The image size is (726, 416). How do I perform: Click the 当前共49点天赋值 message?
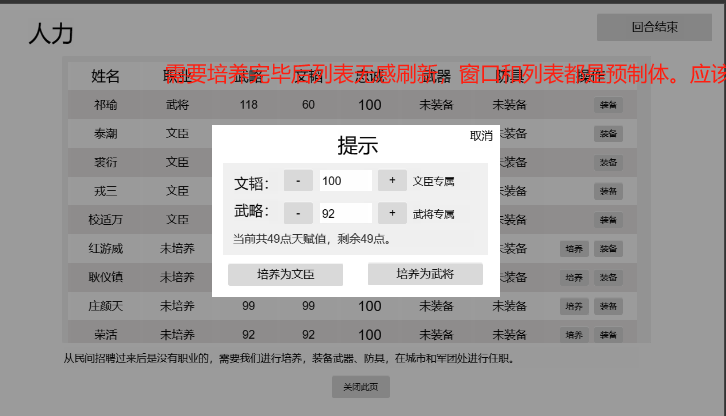(312, 239)
